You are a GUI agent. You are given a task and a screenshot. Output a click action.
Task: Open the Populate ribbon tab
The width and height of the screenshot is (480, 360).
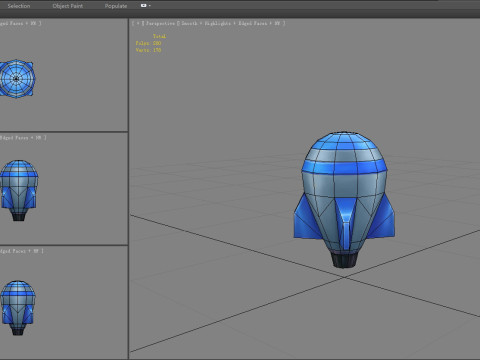(116, 6)
